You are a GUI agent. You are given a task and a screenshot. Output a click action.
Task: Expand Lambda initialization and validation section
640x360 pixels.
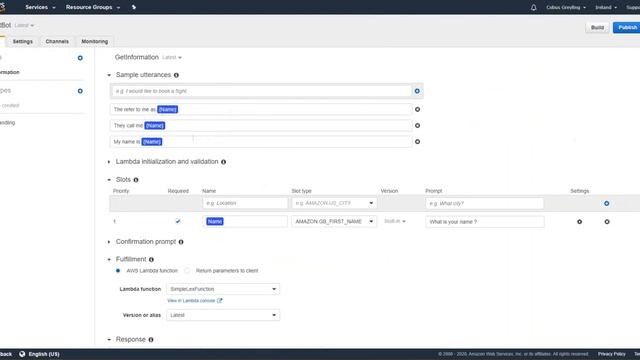pyautogui.click(x=109, y=162)
